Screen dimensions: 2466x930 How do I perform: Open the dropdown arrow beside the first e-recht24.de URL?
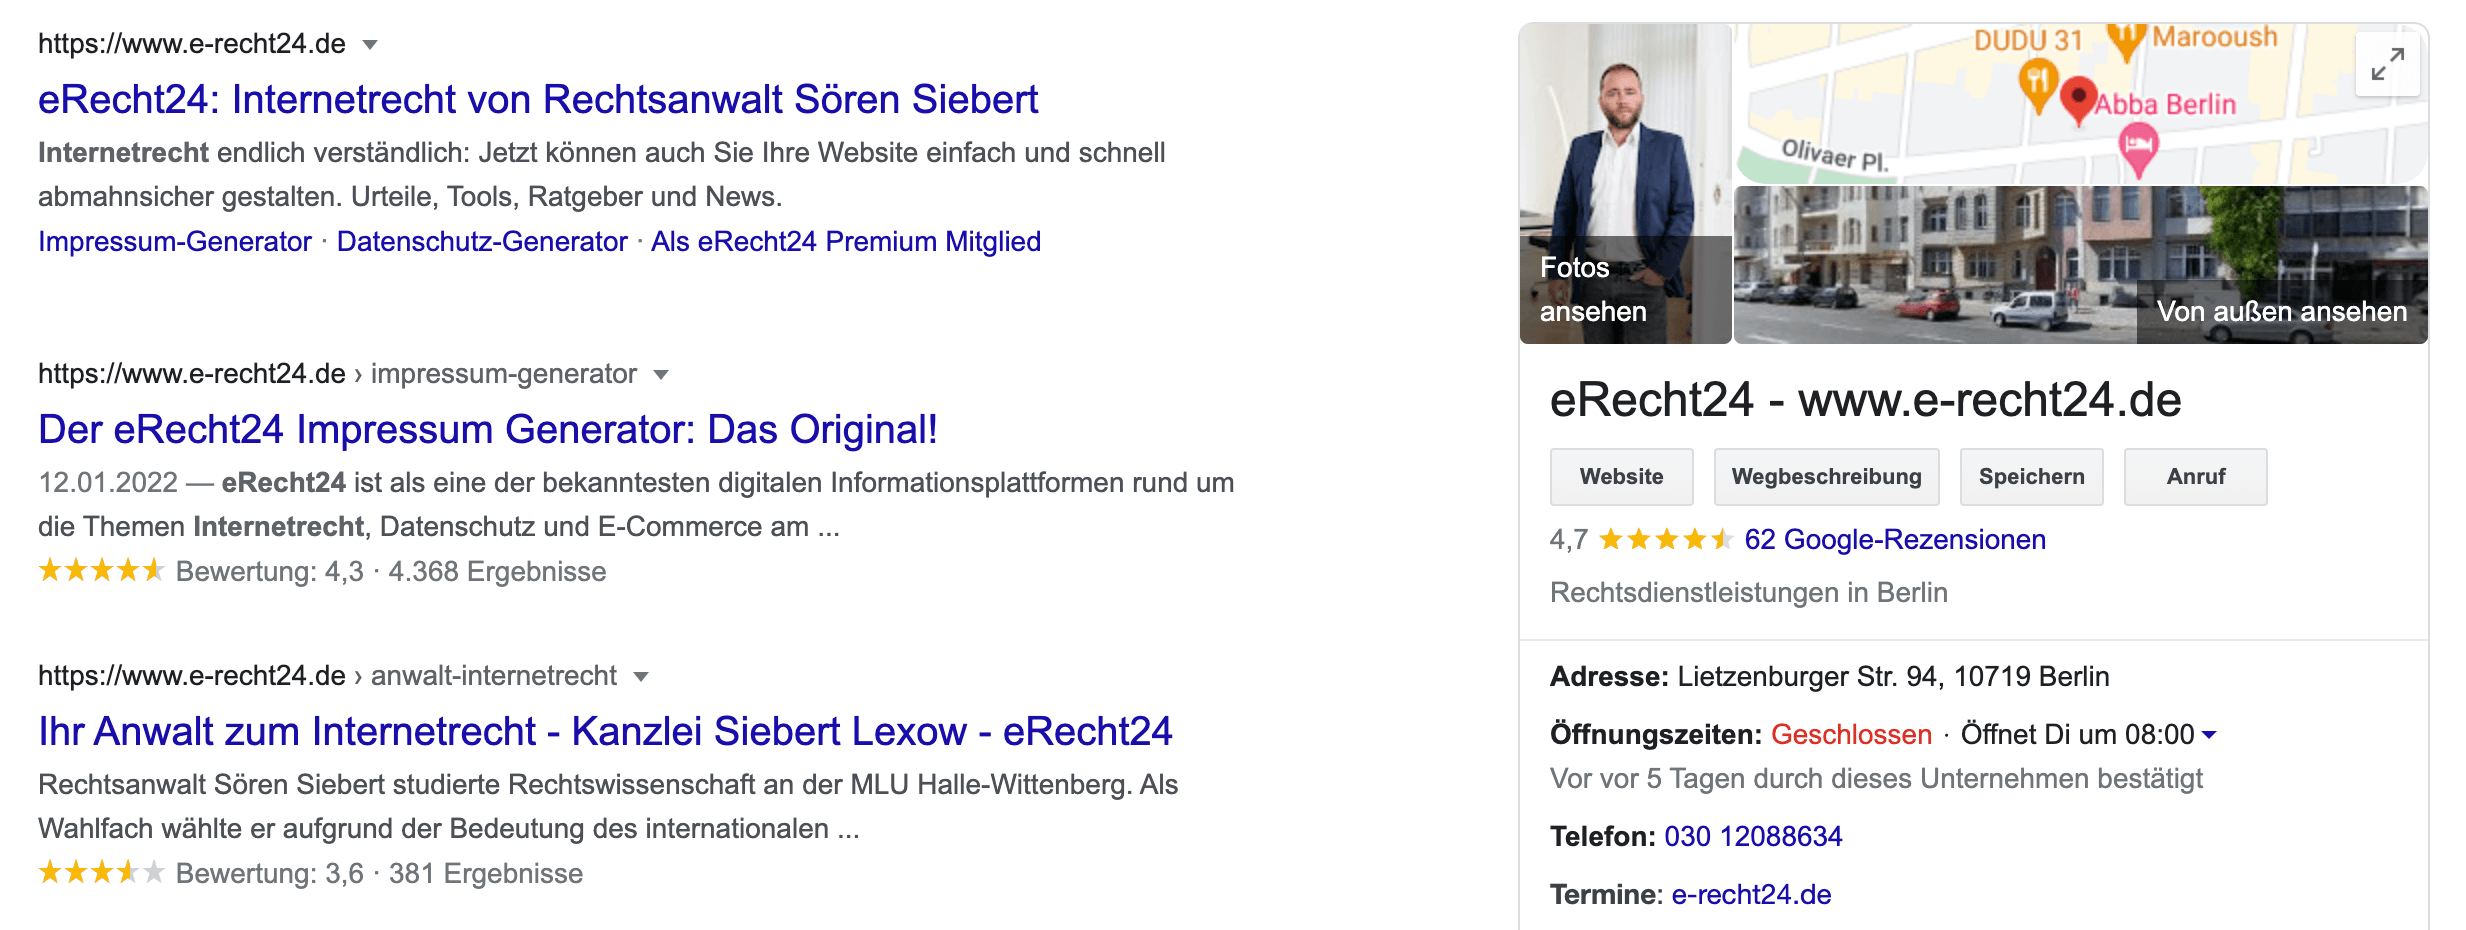point(370,45)
